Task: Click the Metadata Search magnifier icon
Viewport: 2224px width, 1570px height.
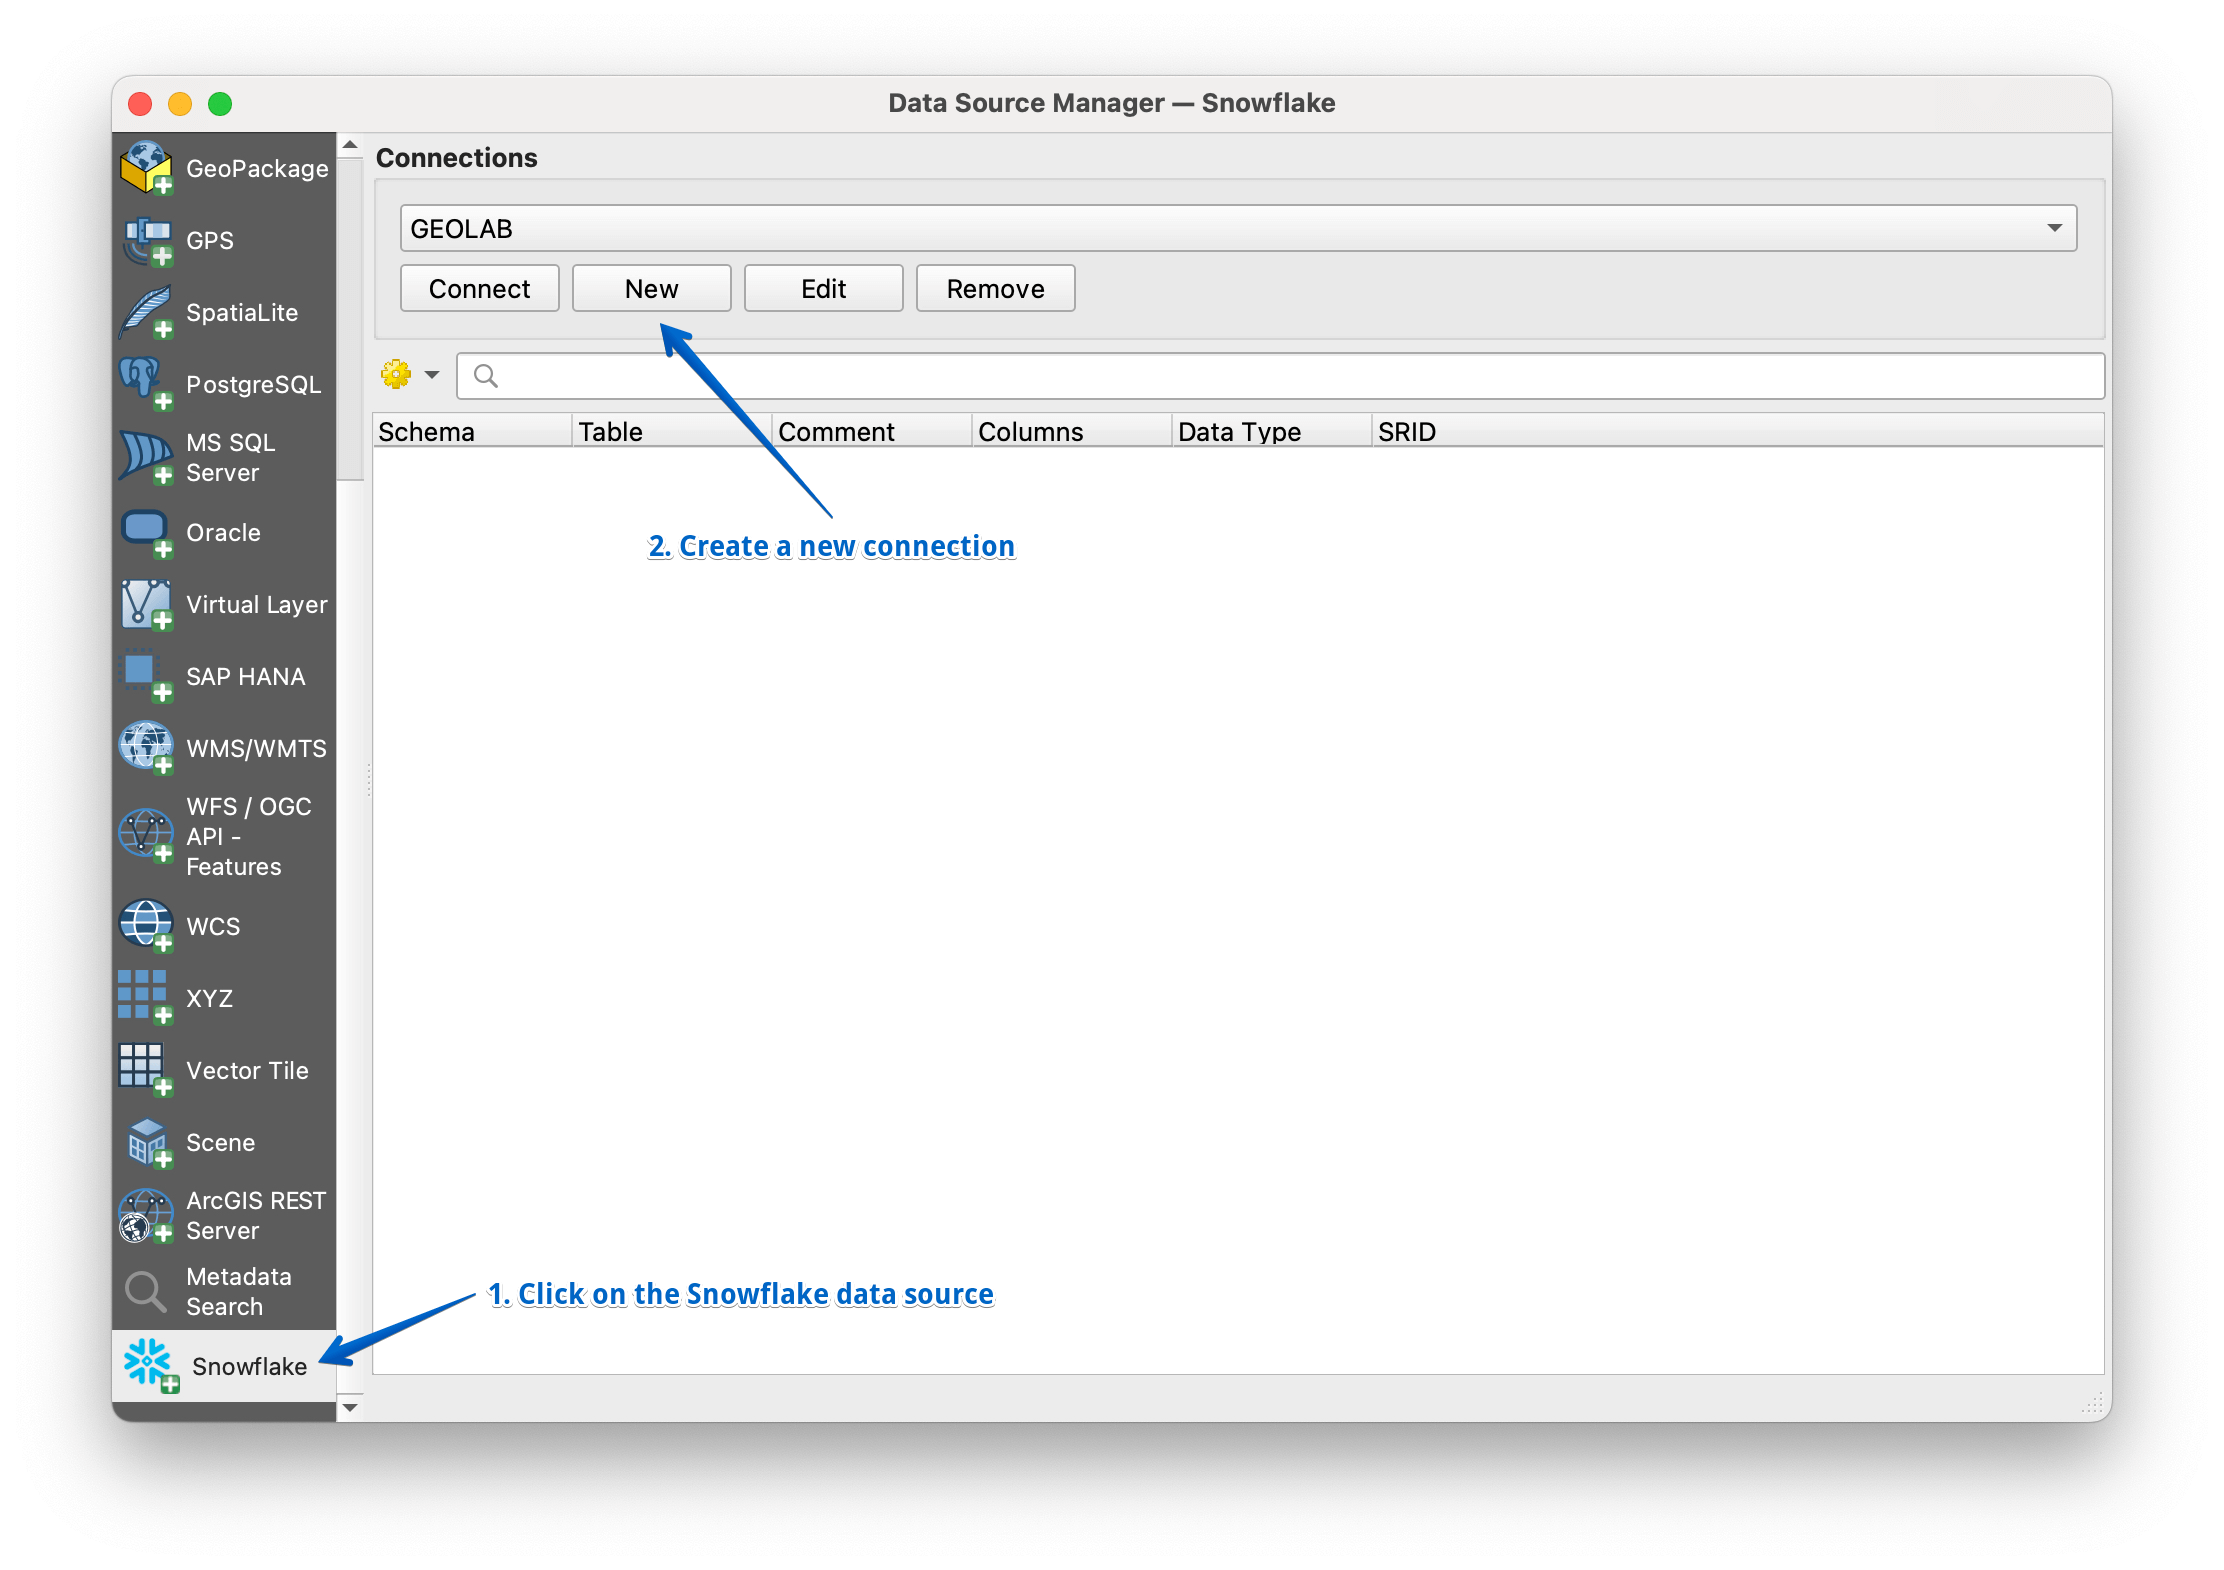Action: click(146, 1291)
